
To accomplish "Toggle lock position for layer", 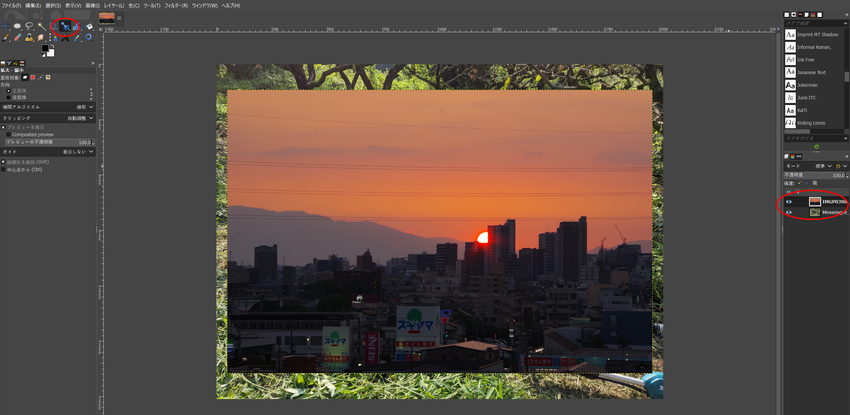I will coord(807,183).
